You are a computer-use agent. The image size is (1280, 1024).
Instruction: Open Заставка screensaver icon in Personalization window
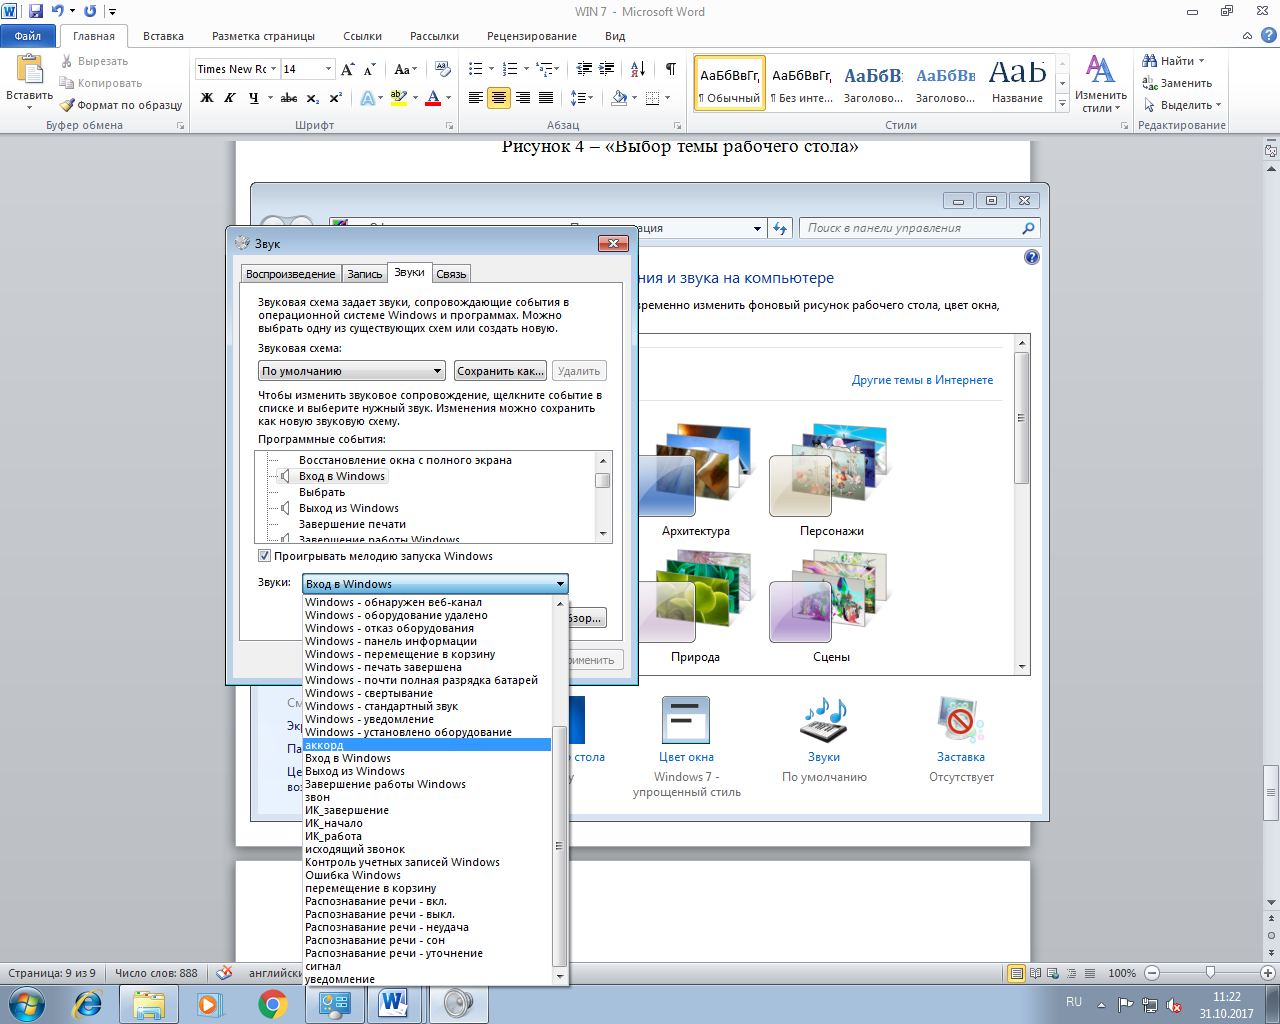(x=961, y=720)
